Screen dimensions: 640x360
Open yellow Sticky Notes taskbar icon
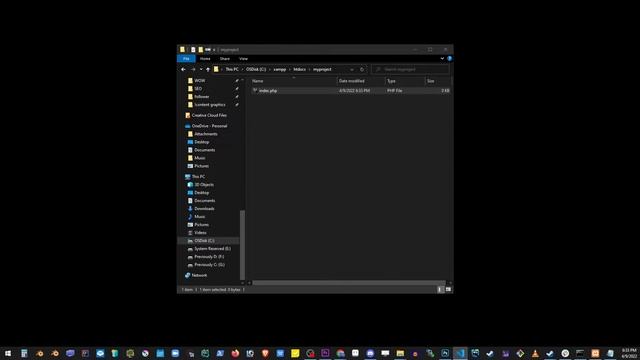(x=295, y=353)
